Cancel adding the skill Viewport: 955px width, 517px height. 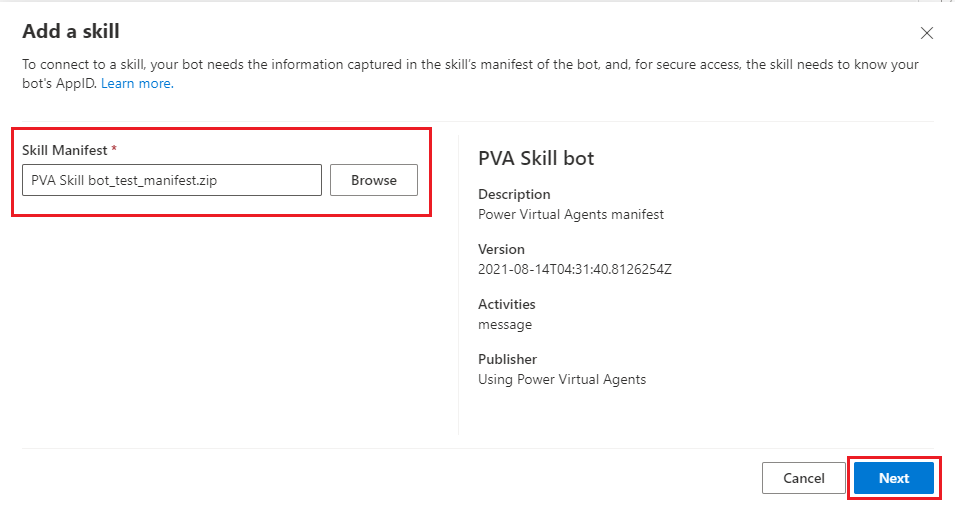click(804, 478)
